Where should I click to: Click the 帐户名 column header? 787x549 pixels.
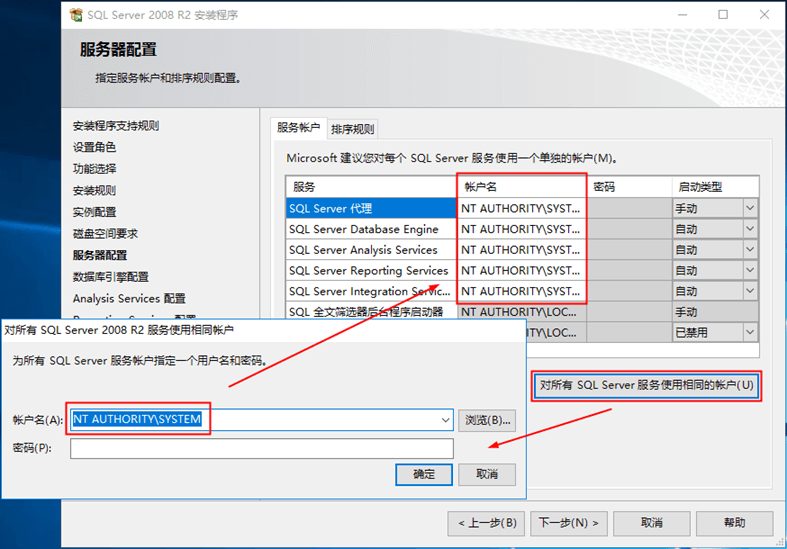point(521,187)
